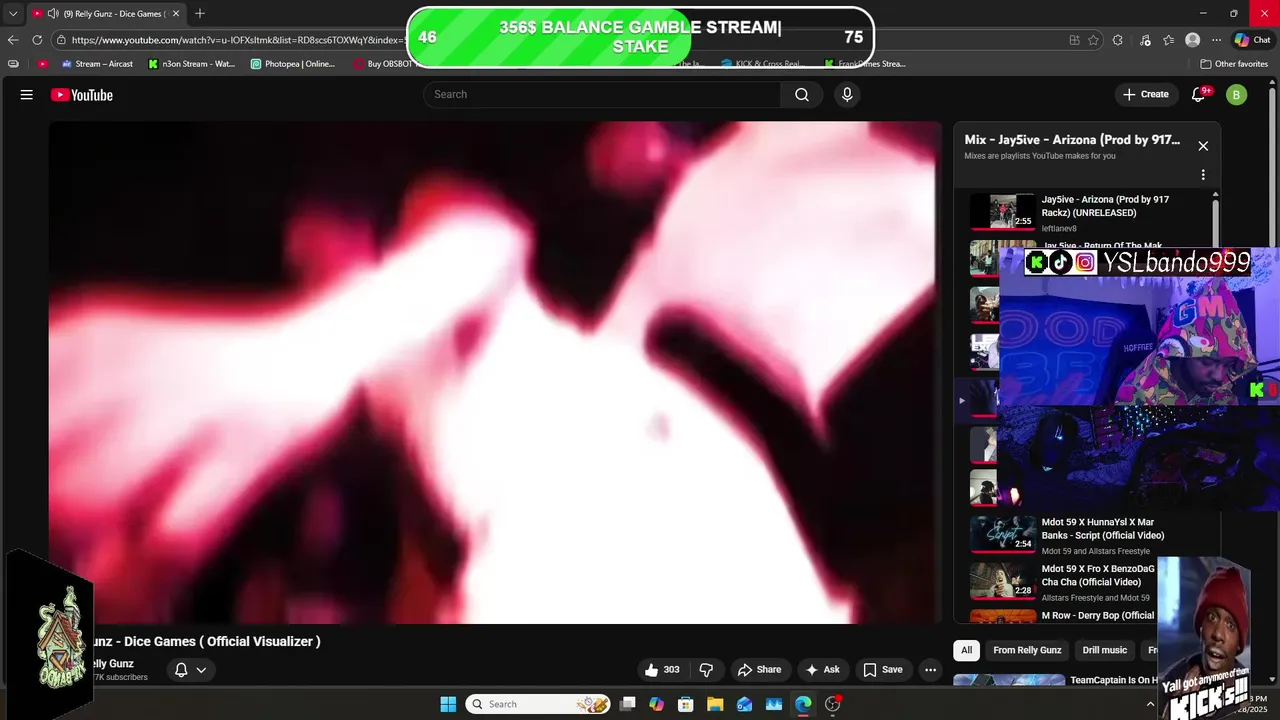Open the browser extensions puzzle icon
1280x720 pixels.
1118,40
